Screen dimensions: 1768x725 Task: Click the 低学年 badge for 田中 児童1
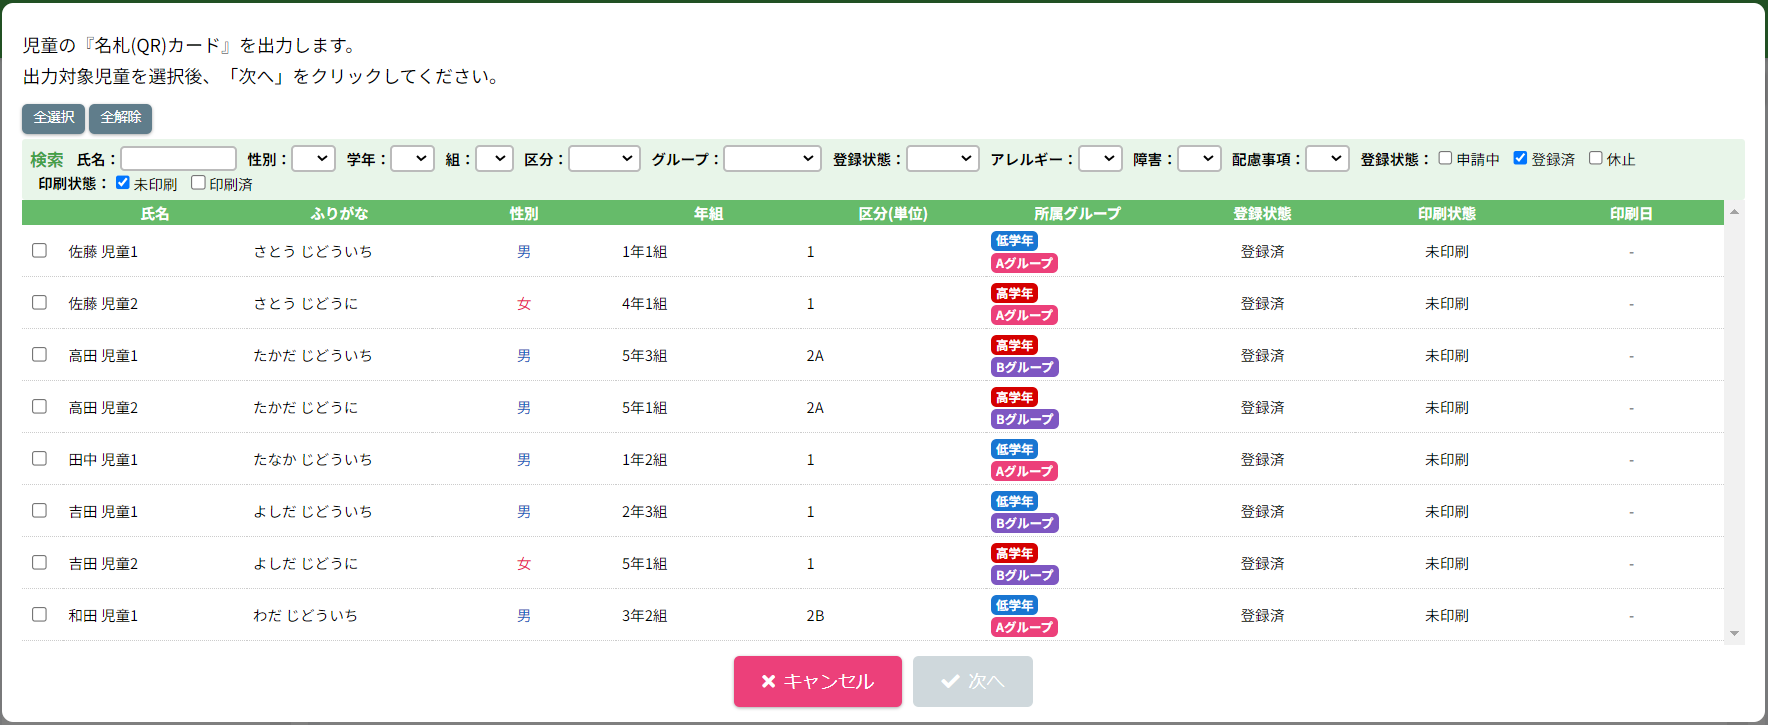point(1014,449)
